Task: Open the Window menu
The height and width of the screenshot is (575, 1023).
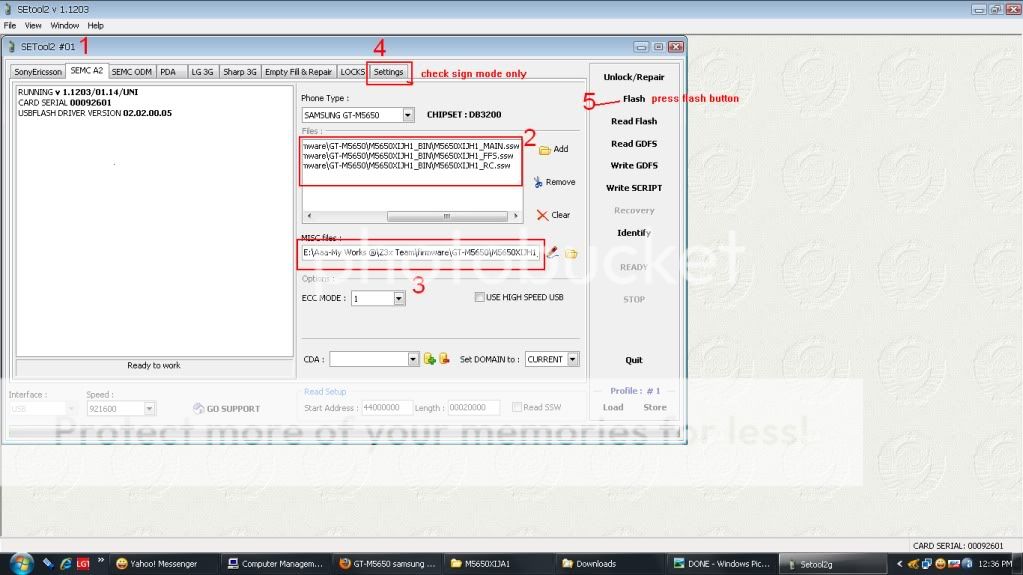Action: 65,25
